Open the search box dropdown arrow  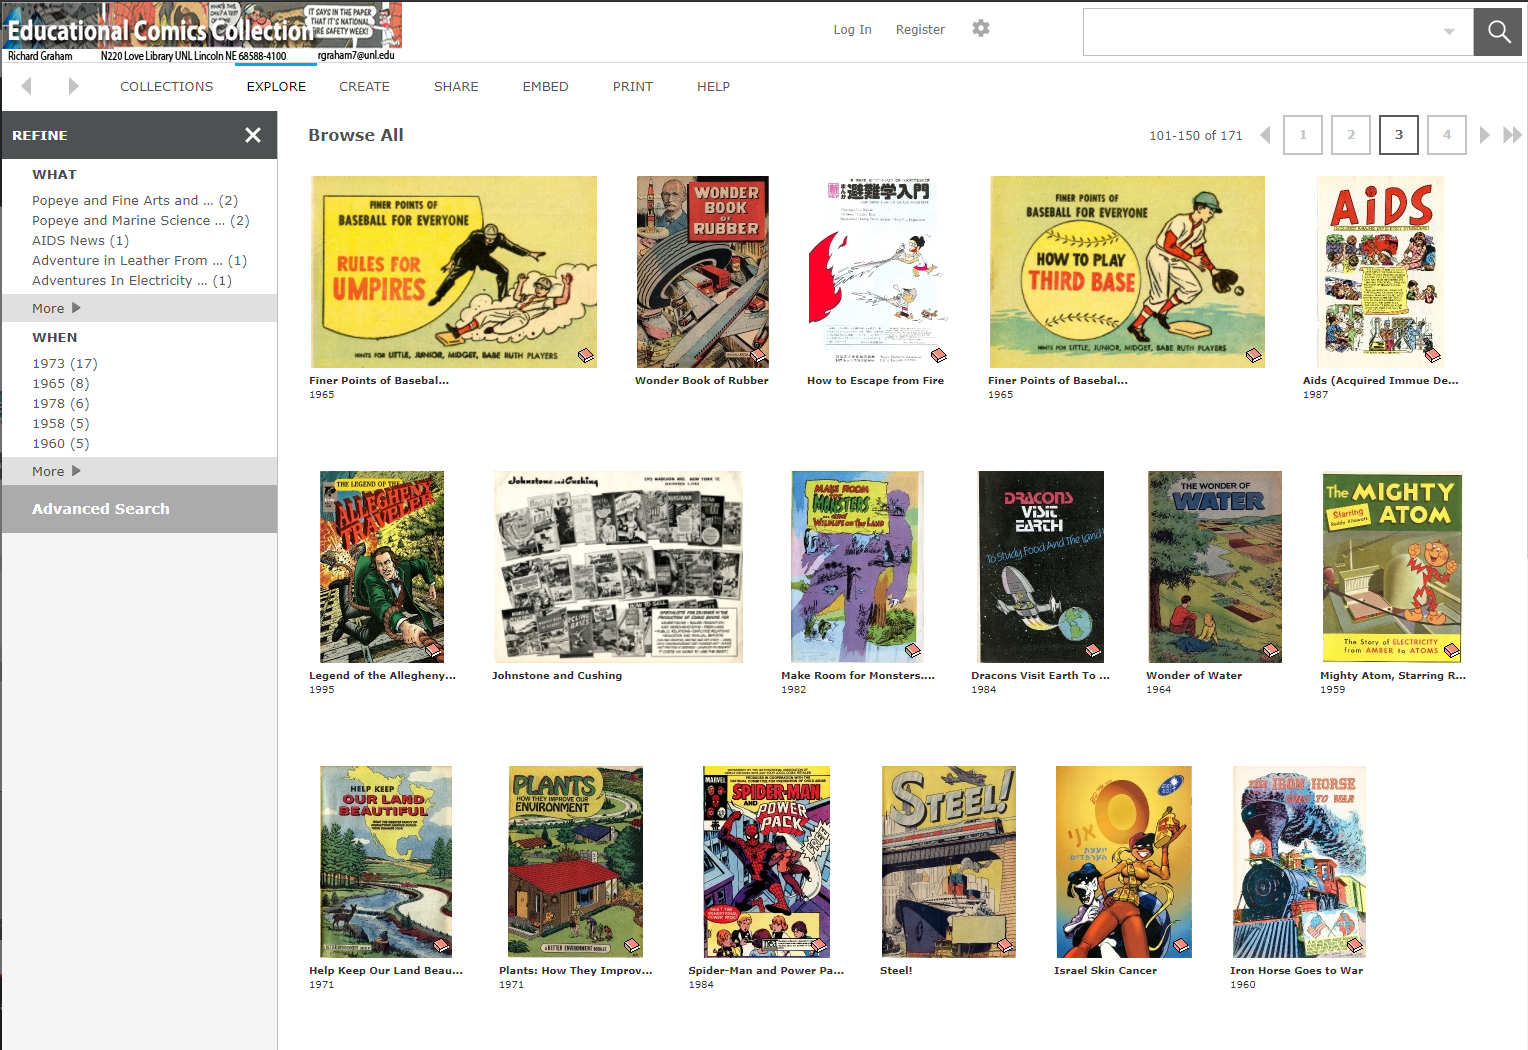click(x=1448, y=32)
